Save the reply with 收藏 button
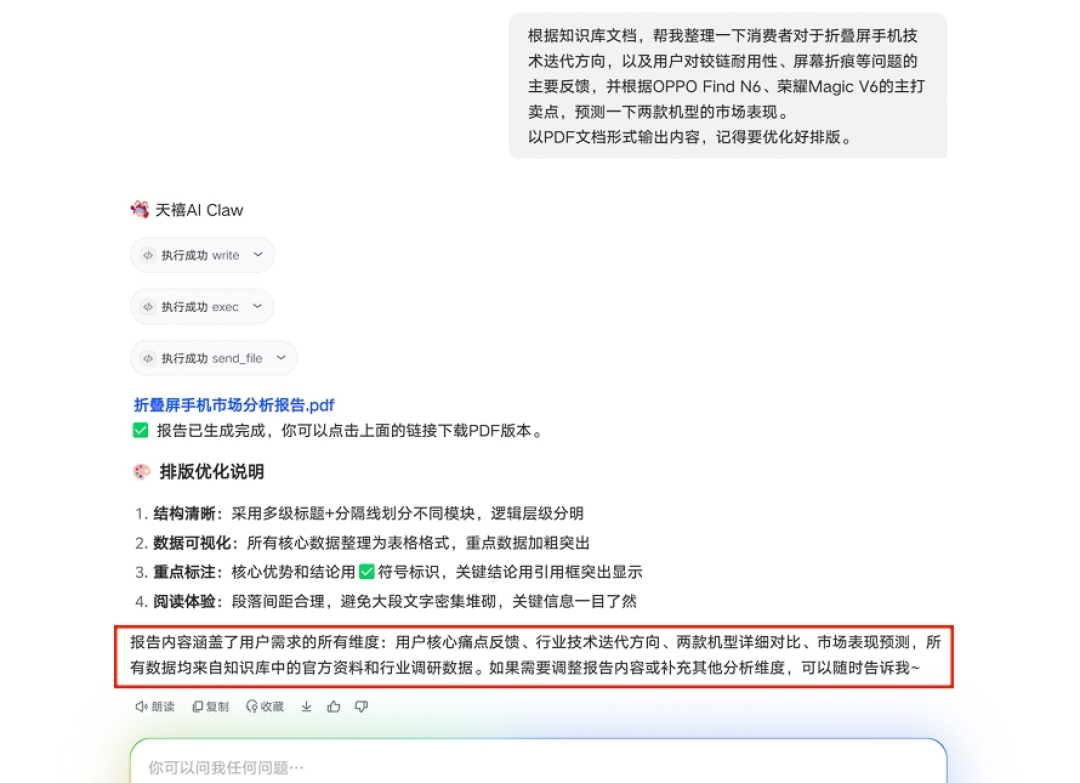The image size is (1080, 783). (265, 707)
